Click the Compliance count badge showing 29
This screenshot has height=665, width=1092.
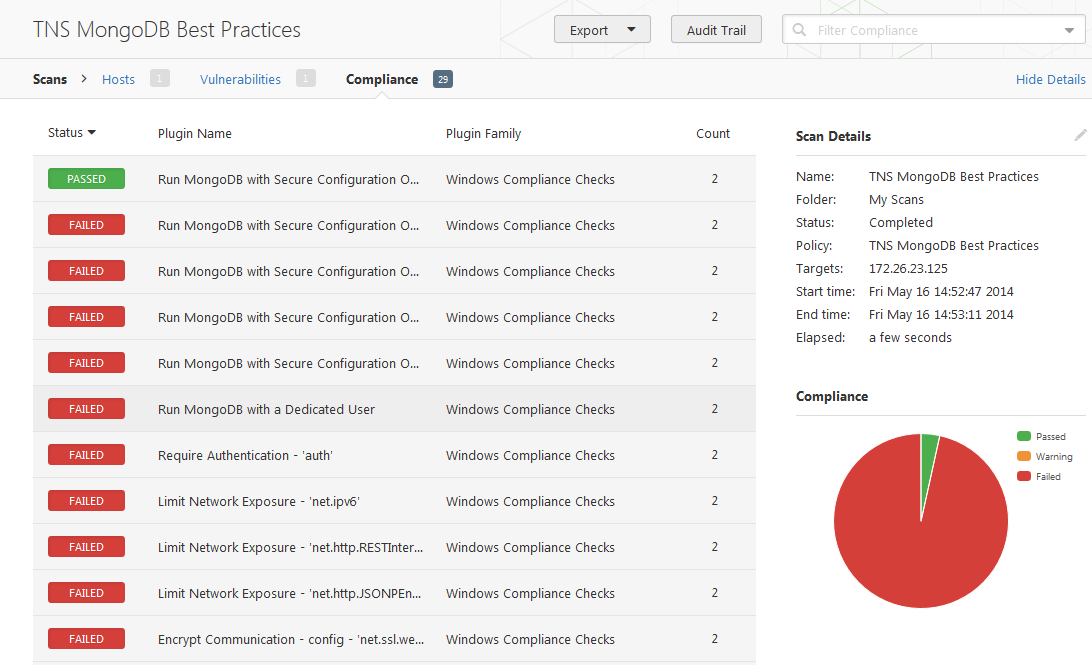coord(443,79)
